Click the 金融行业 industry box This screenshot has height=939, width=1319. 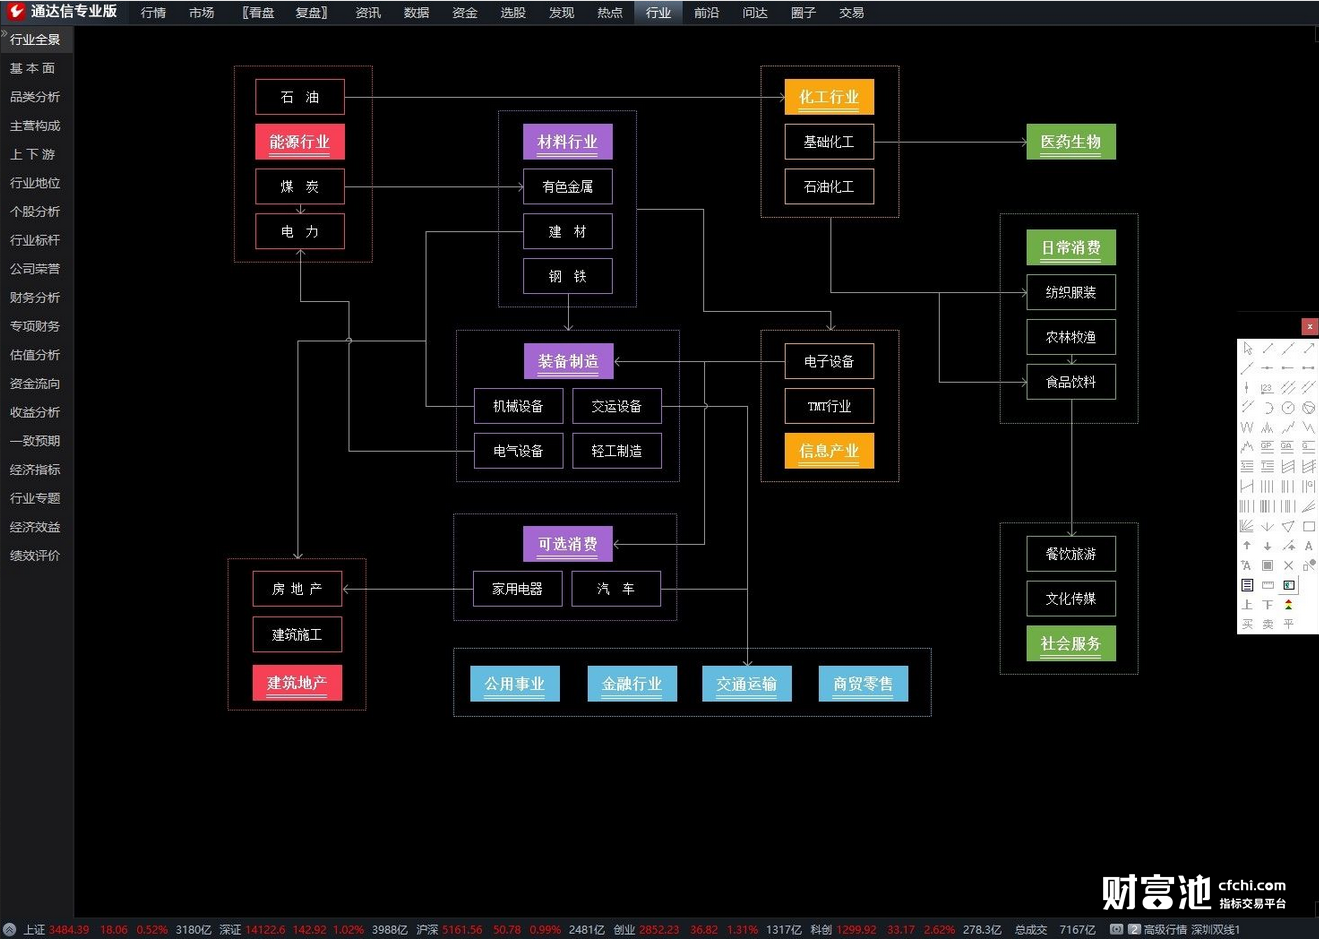click(x=632, y=684)
